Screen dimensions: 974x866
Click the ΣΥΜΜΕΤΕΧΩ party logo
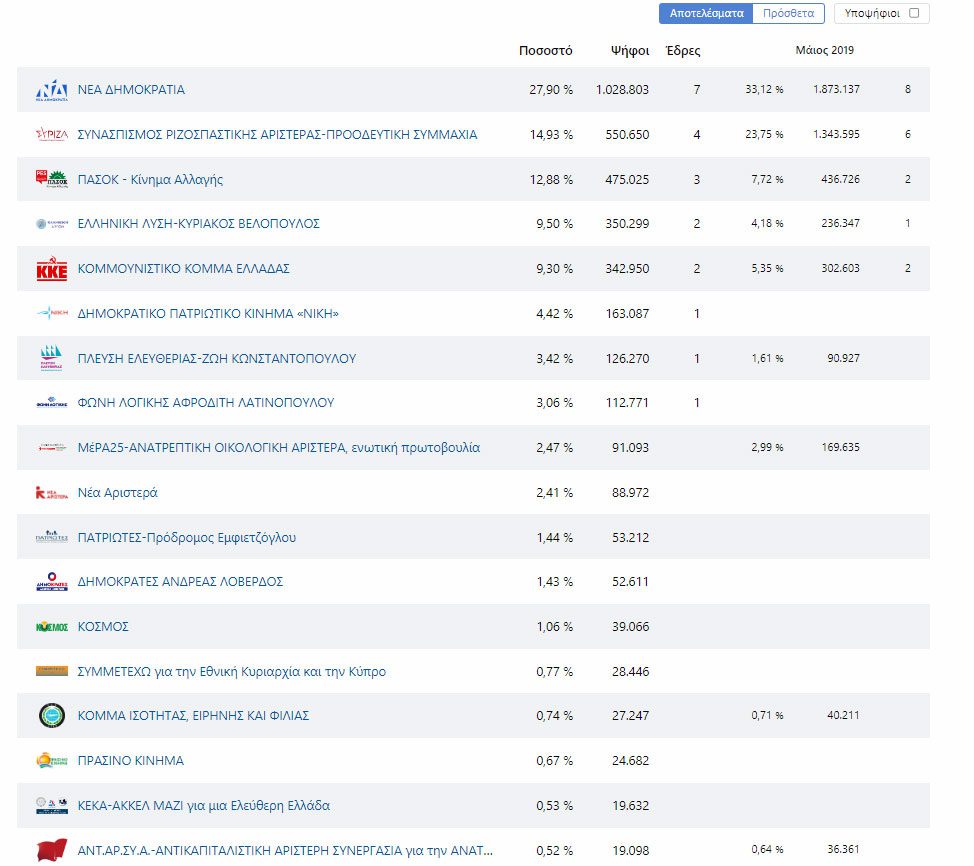tap(52, 671)
